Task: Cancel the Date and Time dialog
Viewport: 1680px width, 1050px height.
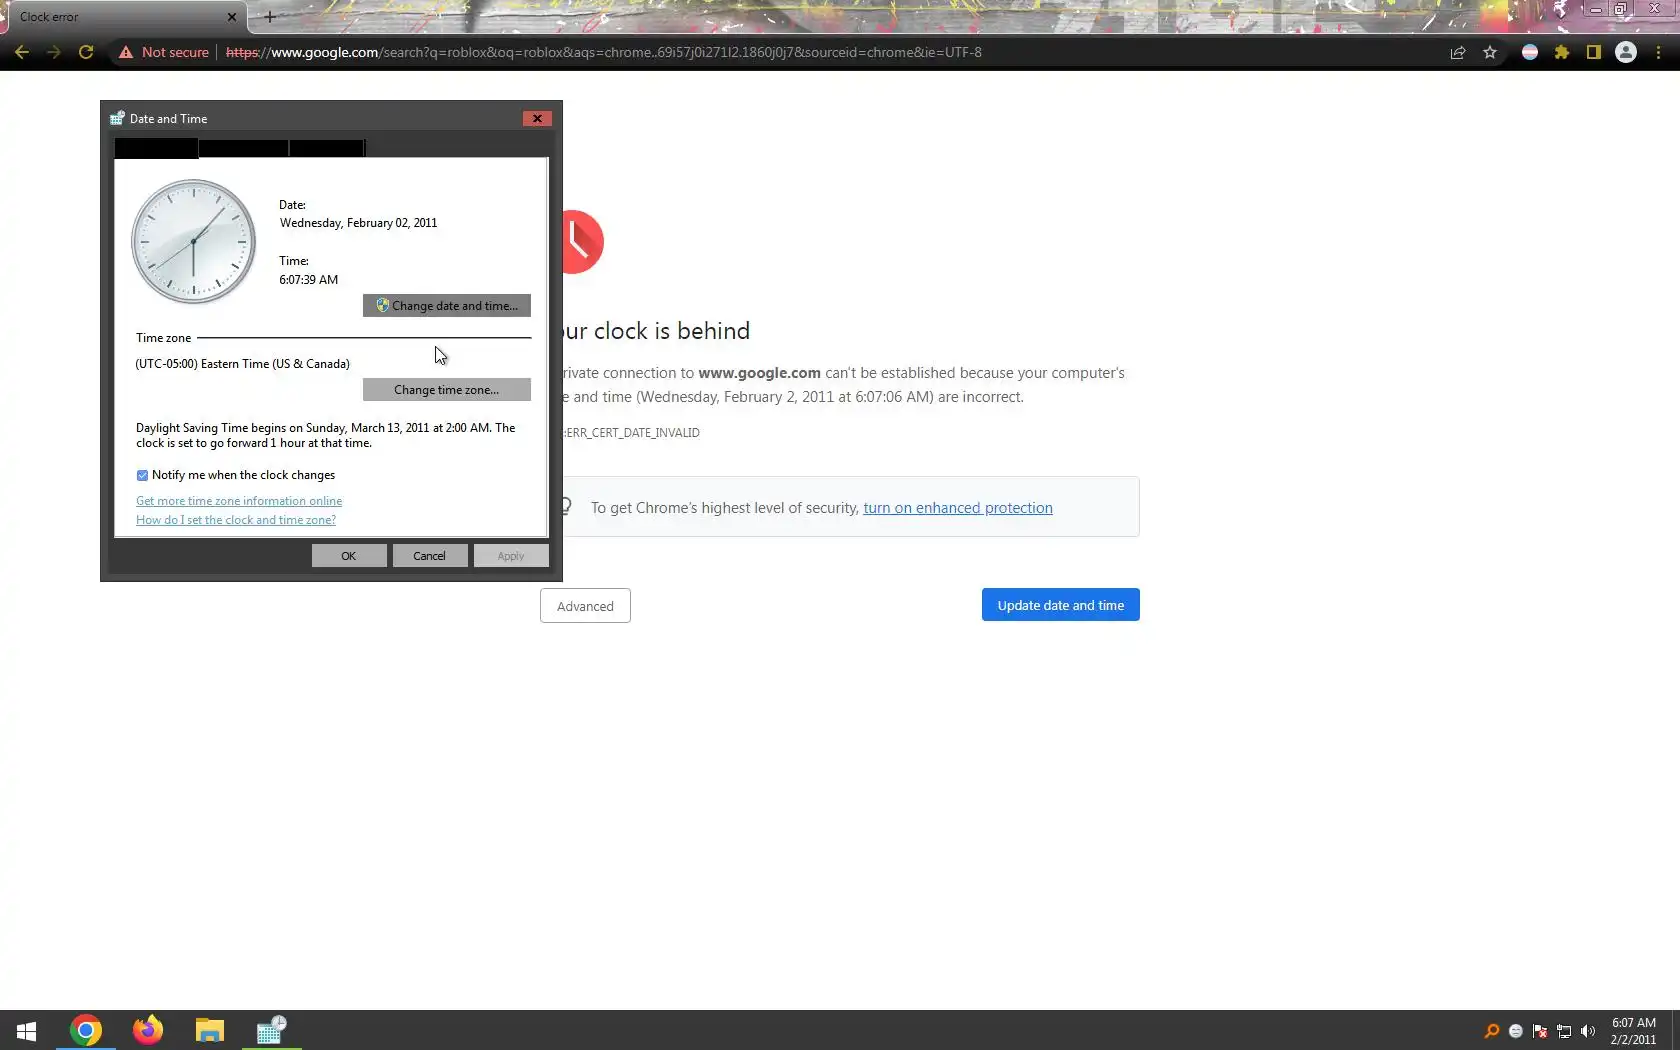Action: (430, 556)
